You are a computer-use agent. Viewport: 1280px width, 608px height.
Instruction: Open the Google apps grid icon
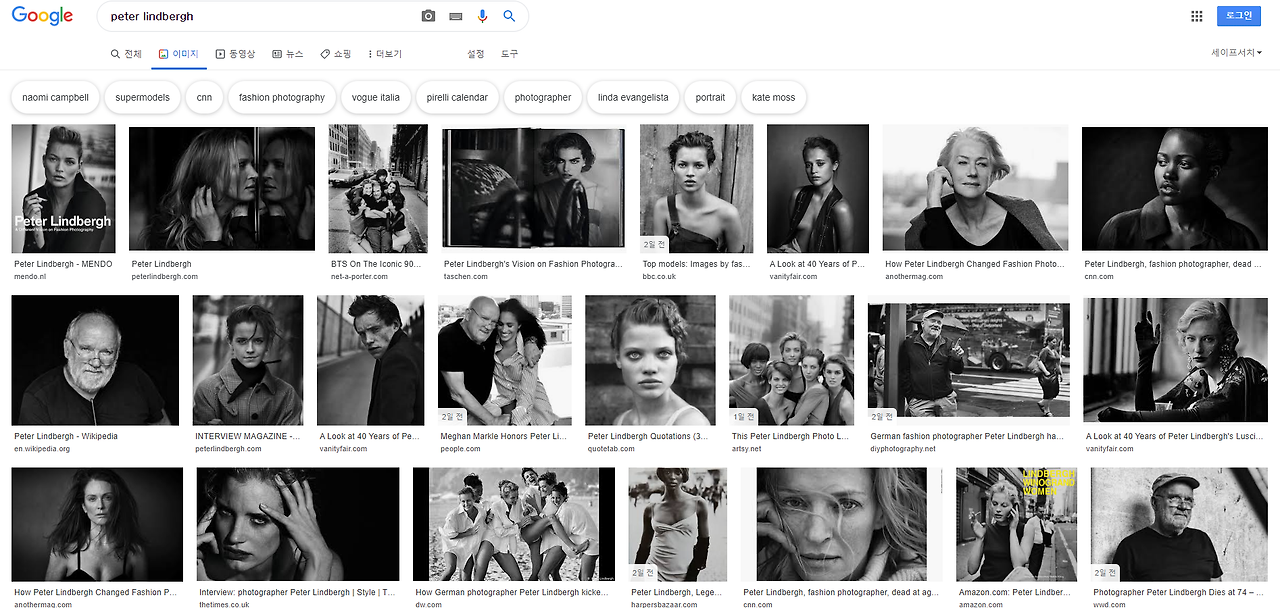click(x=1196, y=15)
